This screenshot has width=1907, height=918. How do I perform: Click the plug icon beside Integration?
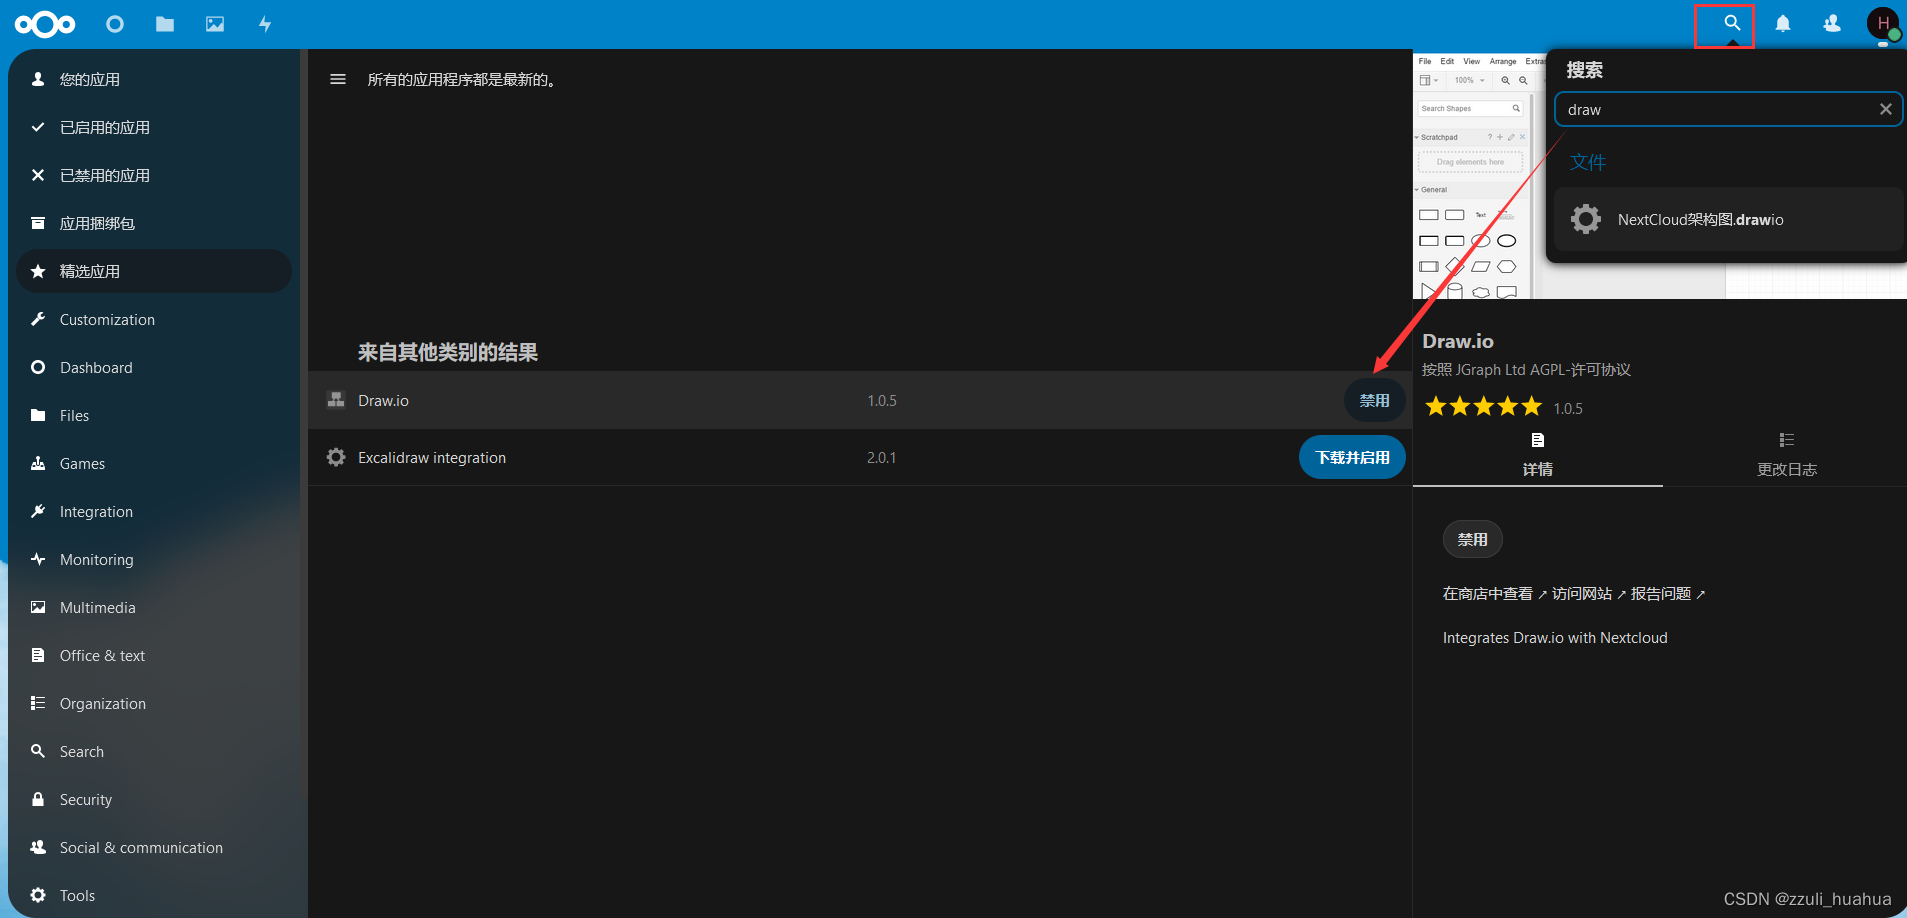pyautogui.click(x=38, y=511)
